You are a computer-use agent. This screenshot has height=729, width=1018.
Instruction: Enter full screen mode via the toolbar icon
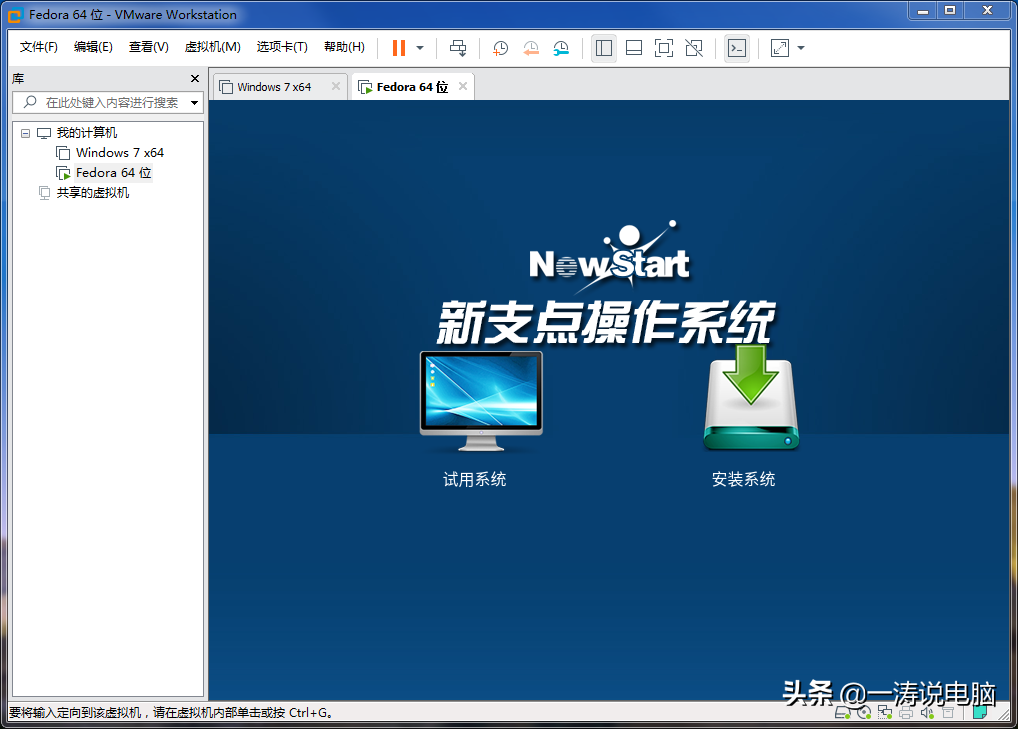[664, 48]
